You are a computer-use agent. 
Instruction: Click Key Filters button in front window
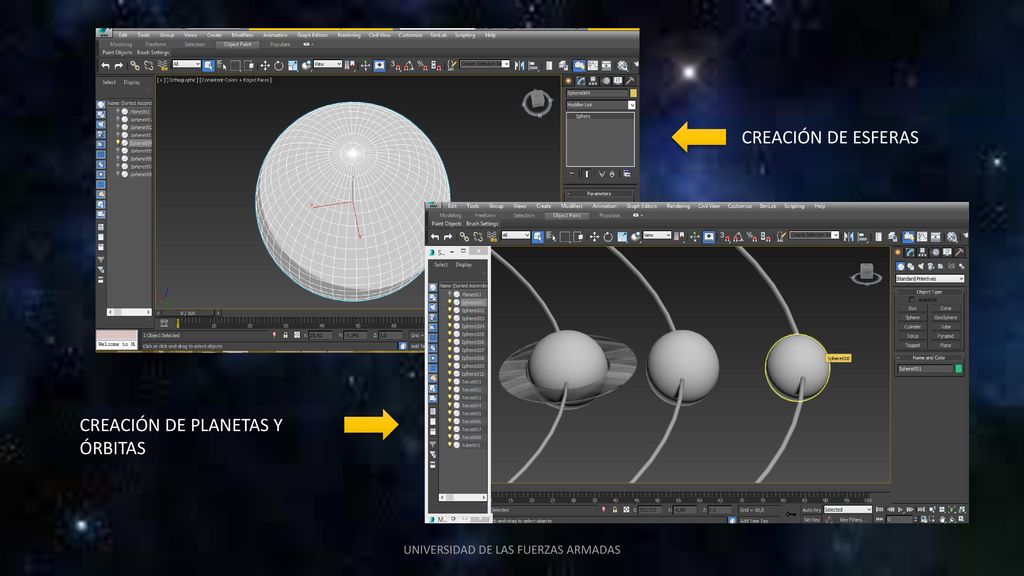(x=852, y=520)
